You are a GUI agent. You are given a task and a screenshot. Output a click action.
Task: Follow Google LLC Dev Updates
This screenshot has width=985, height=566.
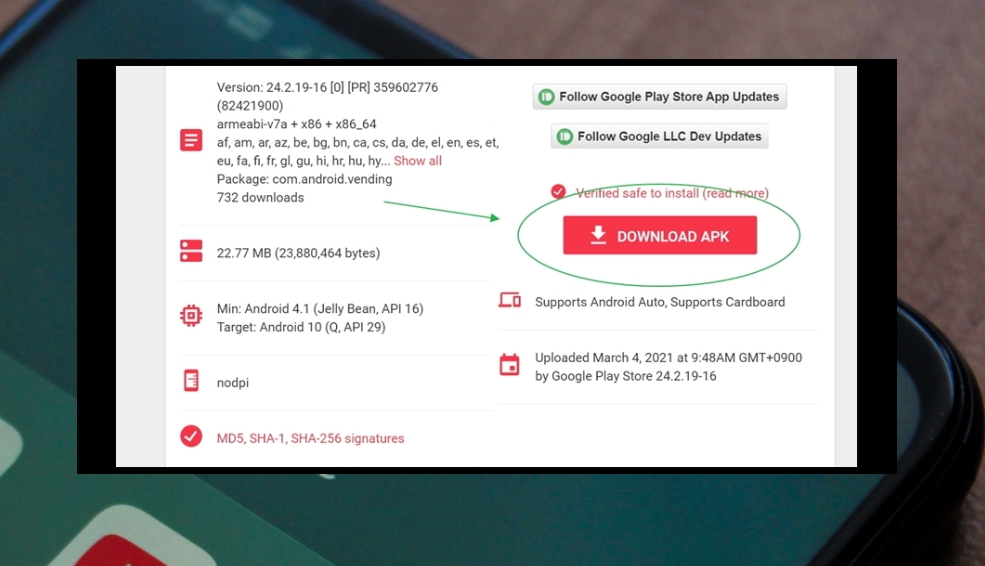click(x=660, y=136)
